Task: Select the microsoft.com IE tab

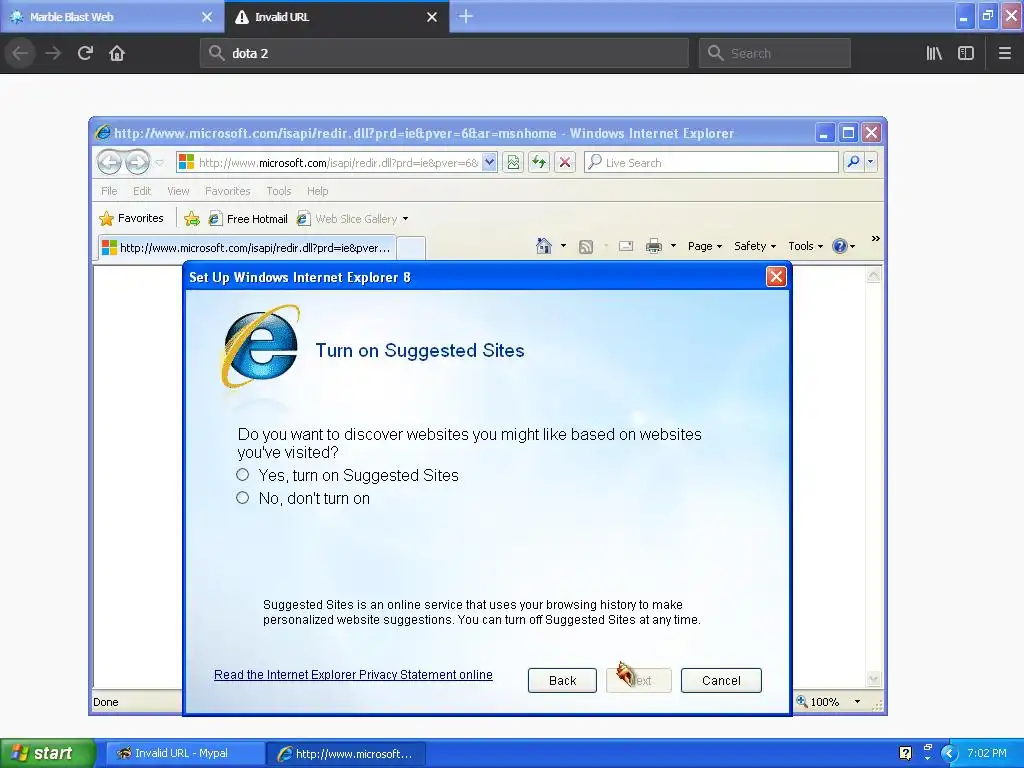Action: point(247,248)
